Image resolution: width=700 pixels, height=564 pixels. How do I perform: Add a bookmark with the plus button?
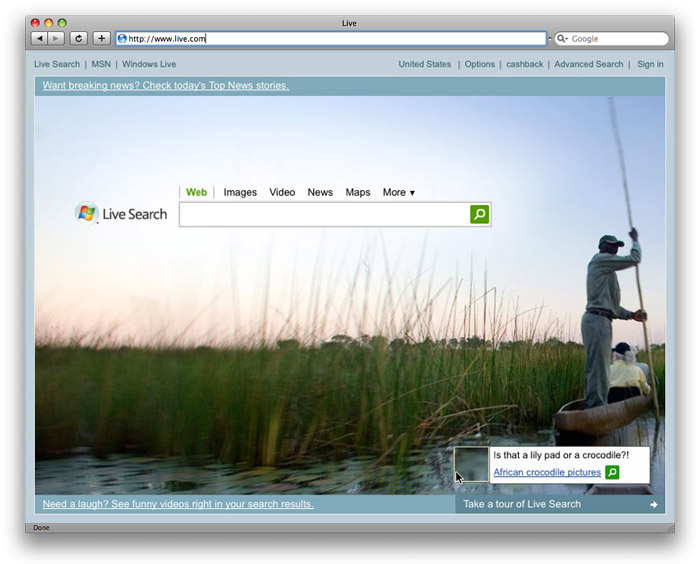tap(101, 38)
